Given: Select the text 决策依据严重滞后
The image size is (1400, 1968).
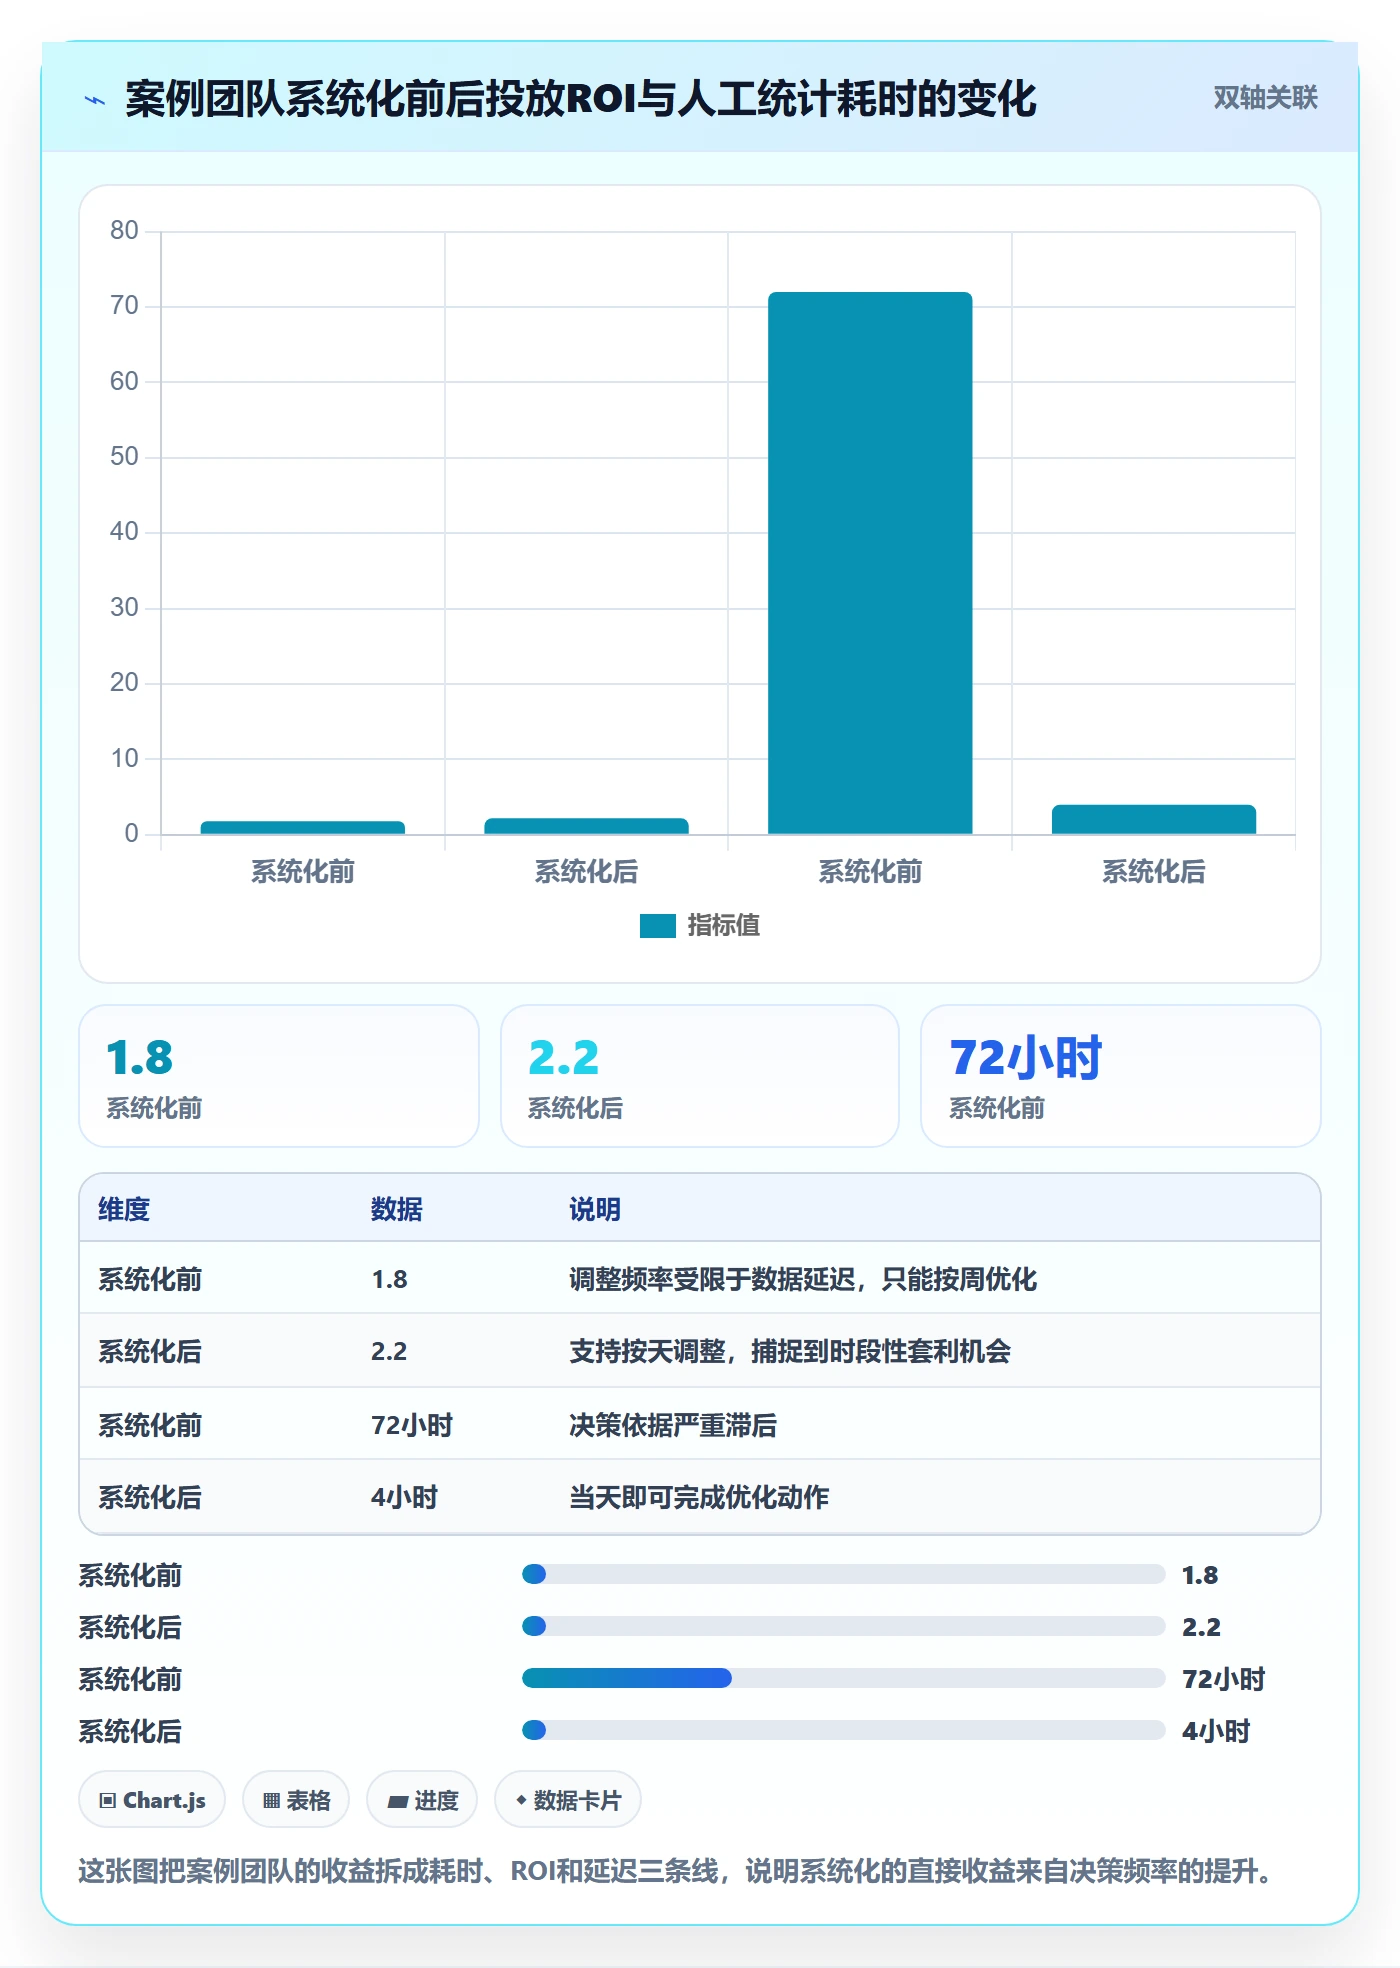Looking at the screenshot, I should click(x=673, y=1425).
